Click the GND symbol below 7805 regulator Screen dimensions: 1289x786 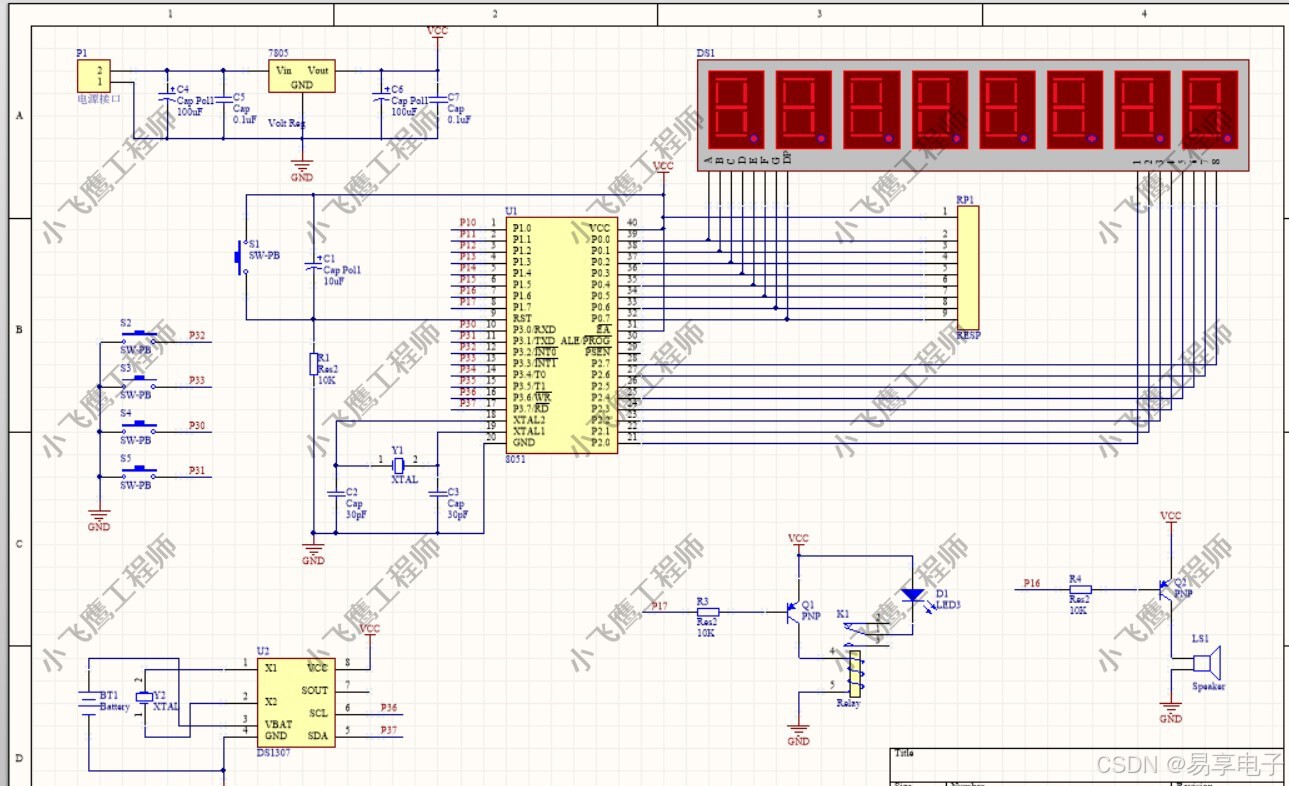301,168
